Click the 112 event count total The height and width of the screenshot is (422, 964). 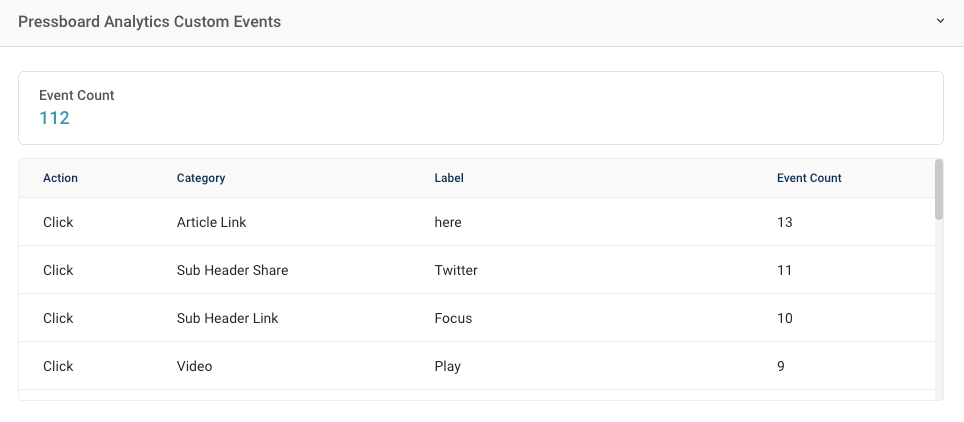(x=54, y=118)
